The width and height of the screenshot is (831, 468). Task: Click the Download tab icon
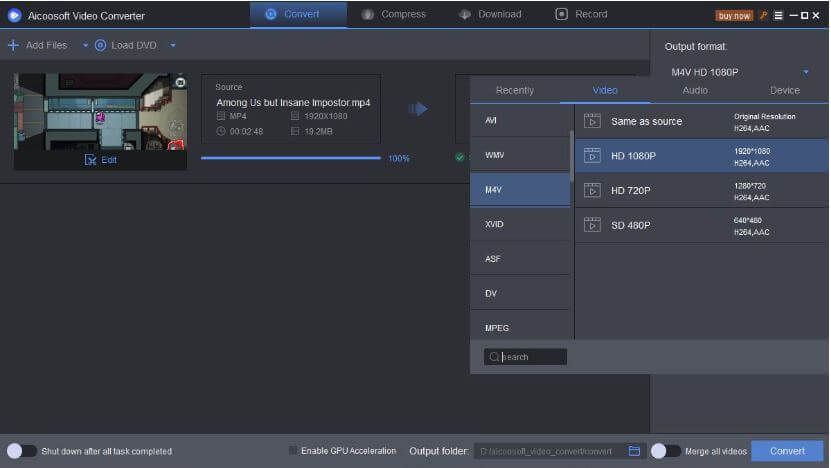pos(465,14)
